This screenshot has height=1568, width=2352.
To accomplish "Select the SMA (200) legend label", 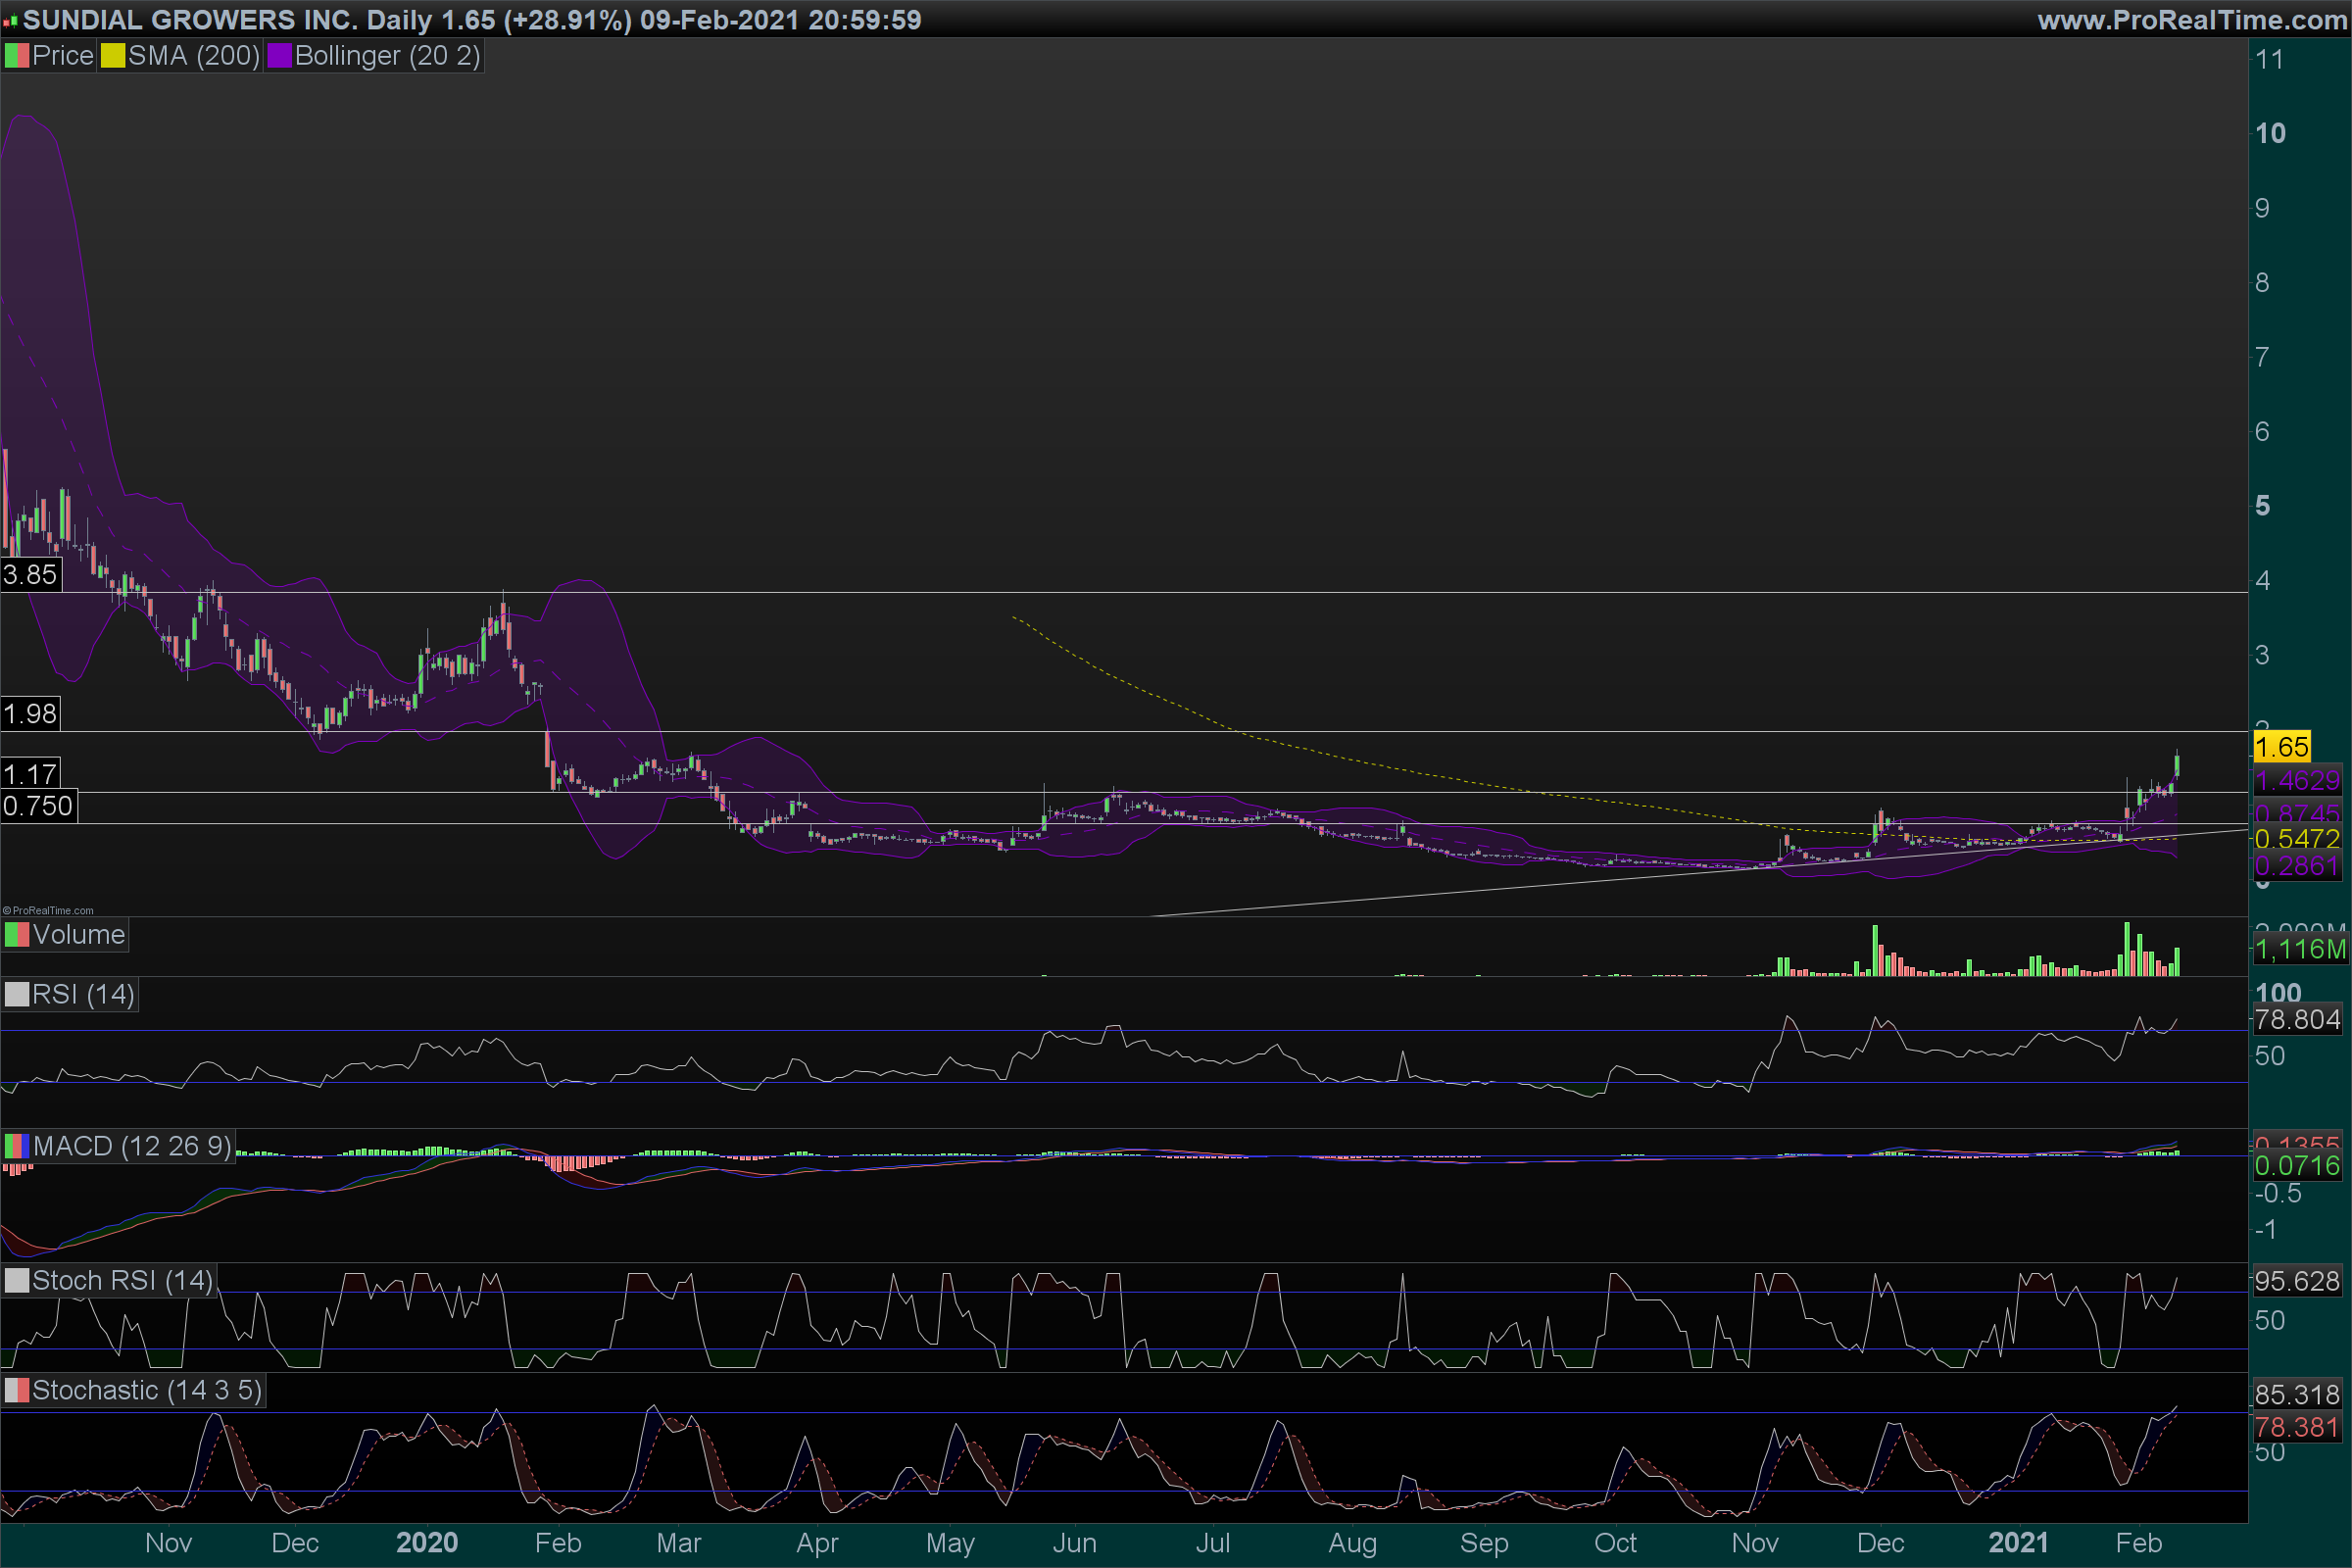I will 194,56.
